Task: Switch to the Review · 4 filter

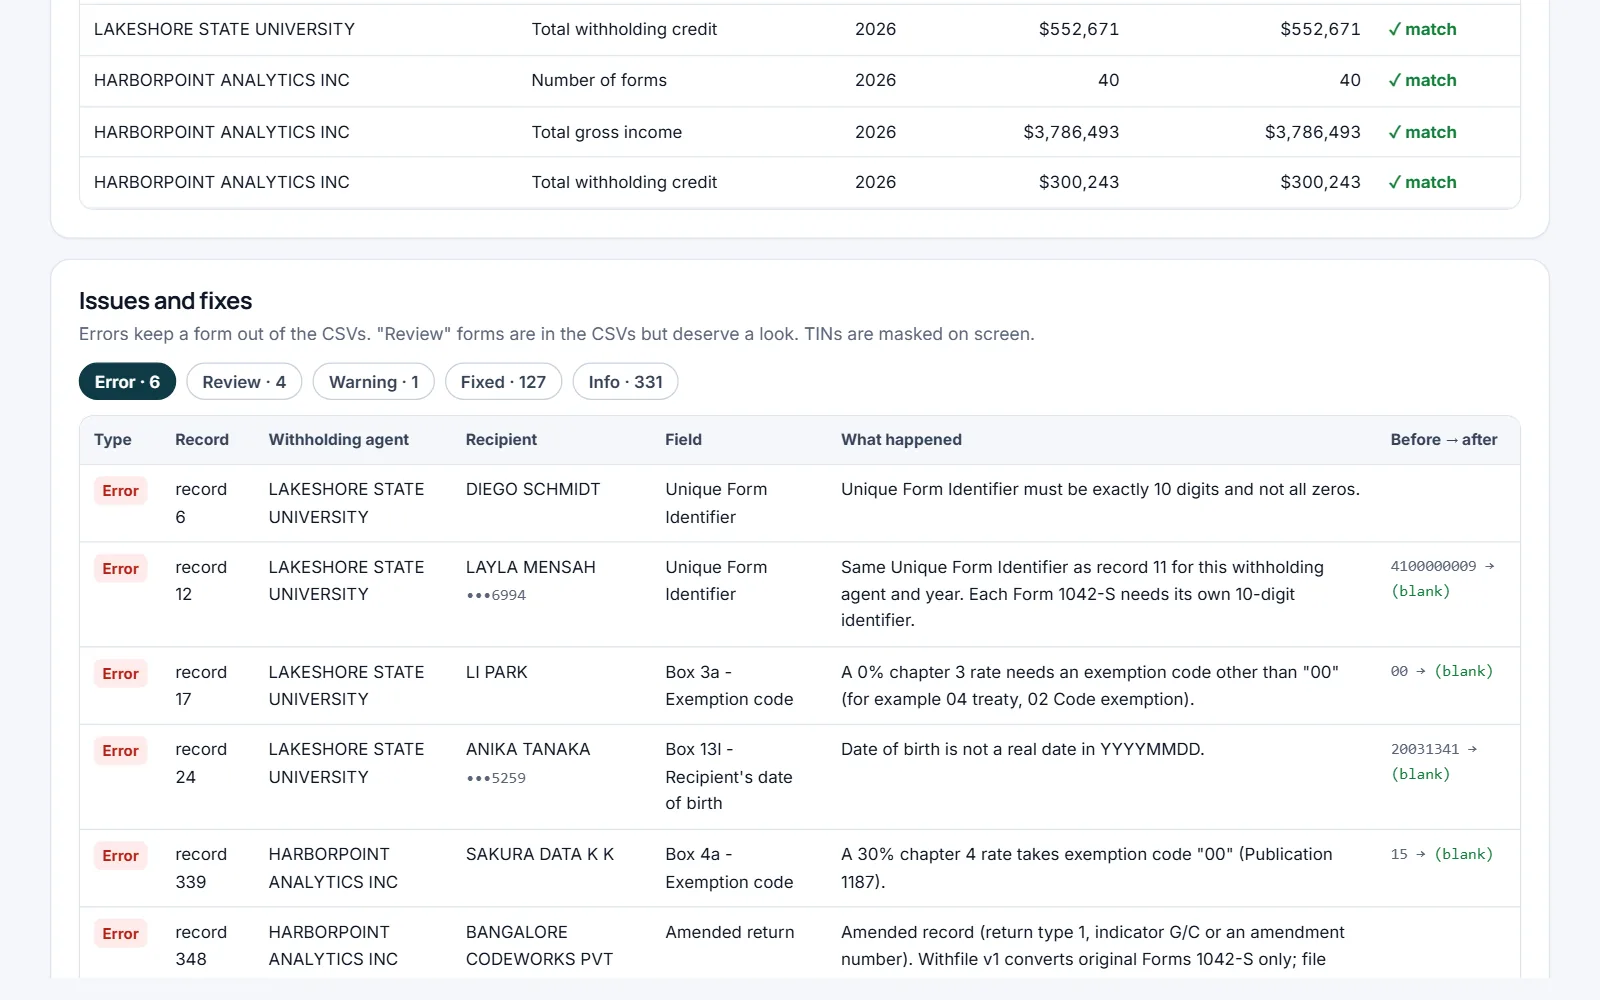Action: coord(244,382)
